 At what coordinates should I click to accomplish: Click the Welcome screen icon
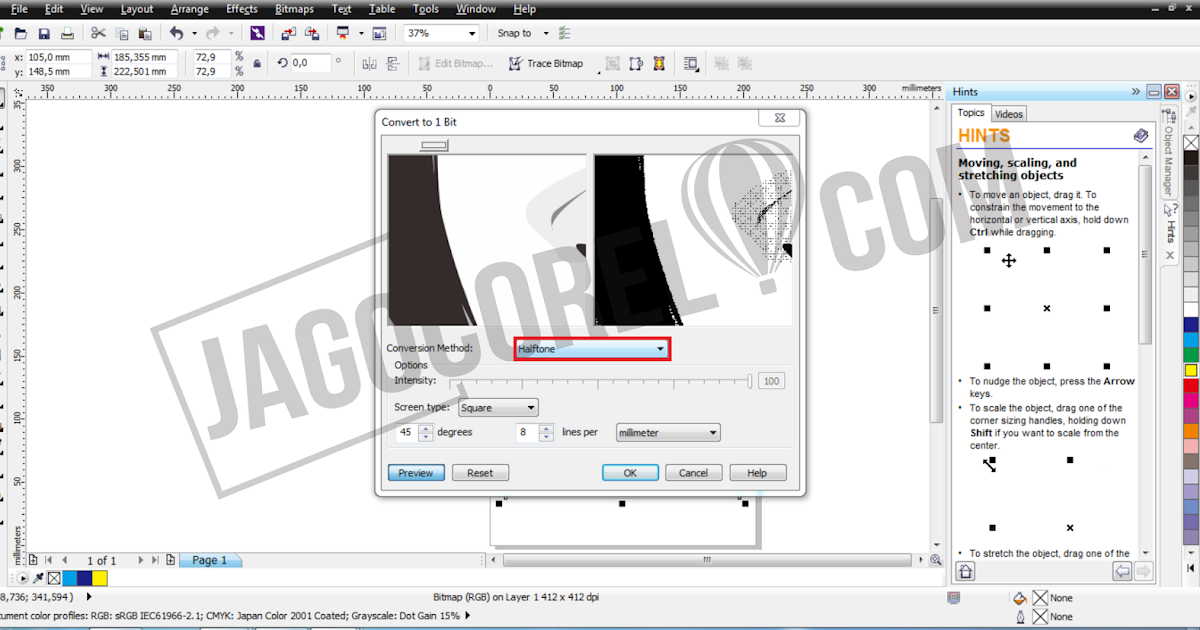click(x=379, y=33)
